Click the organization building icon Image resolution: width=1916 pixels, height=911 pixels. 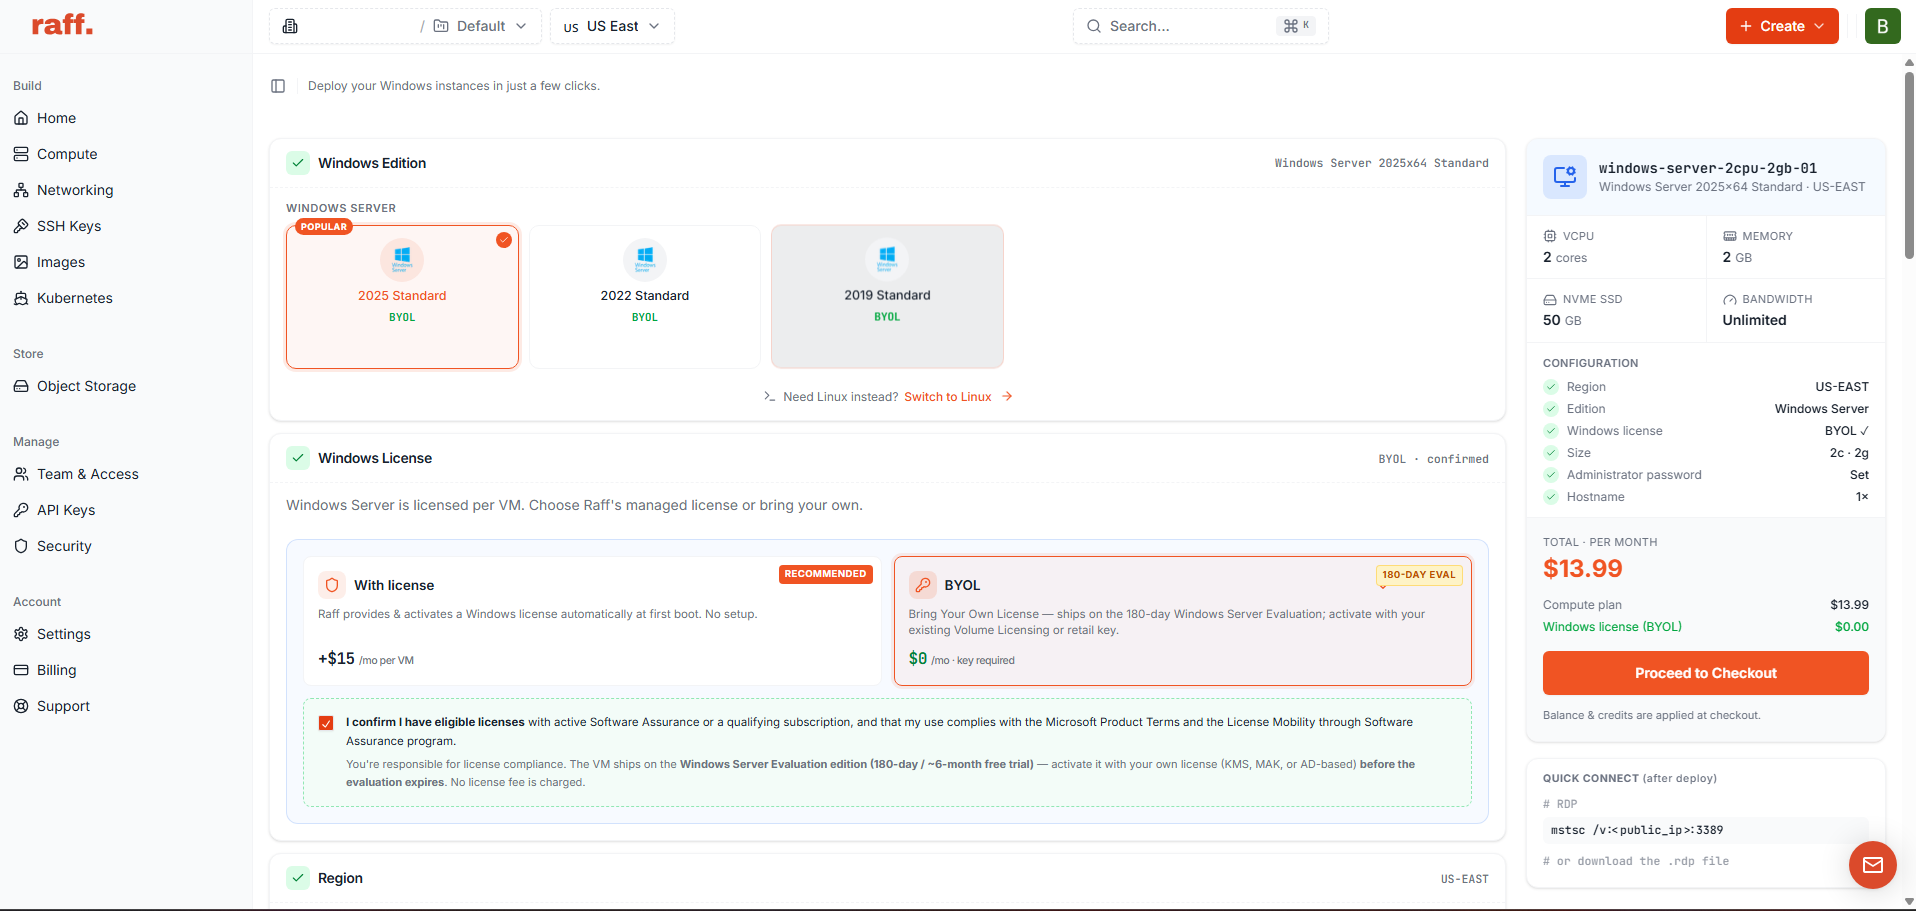(x=290, y=26)
